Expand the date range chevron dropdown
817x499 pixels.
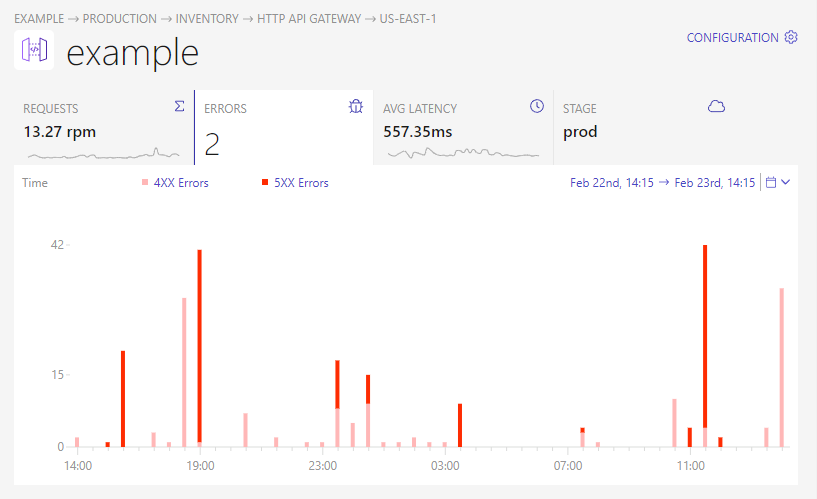tap(786, 182)
